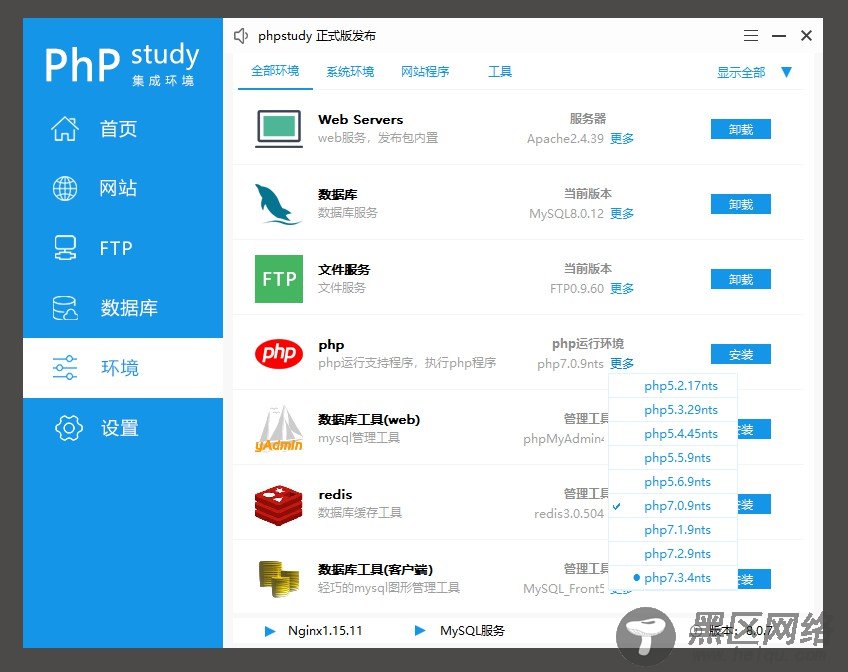Image resolution: width=848 pixels, height=672 pixels.
Task: Click the phpMyAdmin sailboat icon
Action: tap(279, 429)
